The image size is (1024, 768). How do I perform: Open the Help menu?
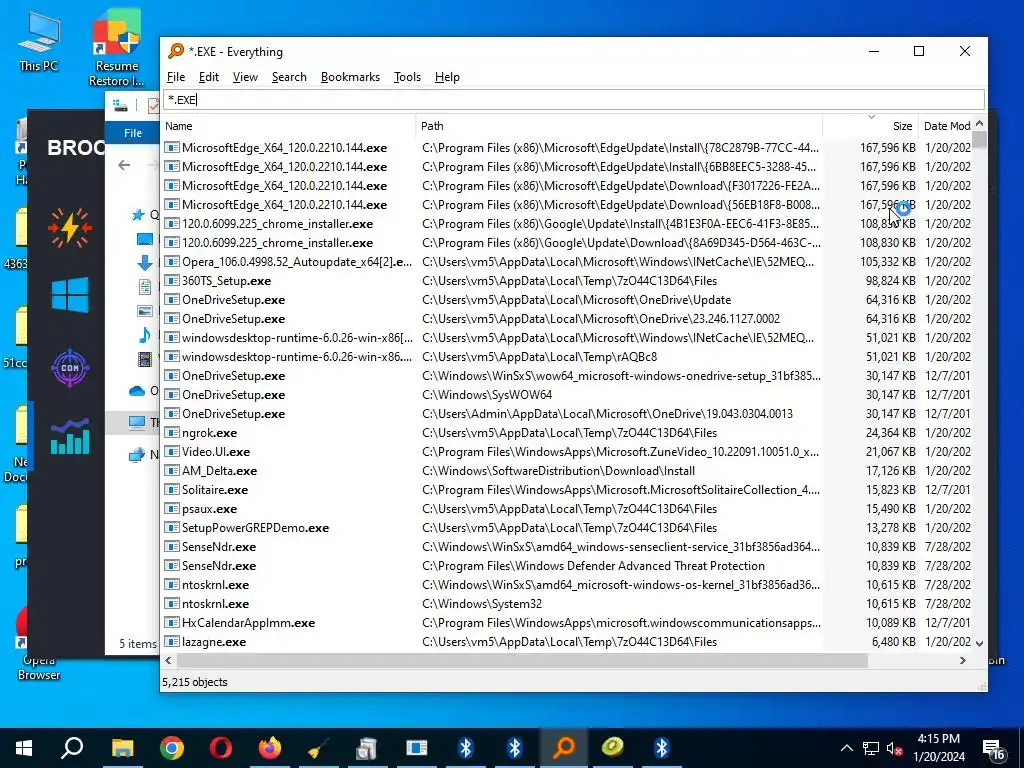[447, 77]
